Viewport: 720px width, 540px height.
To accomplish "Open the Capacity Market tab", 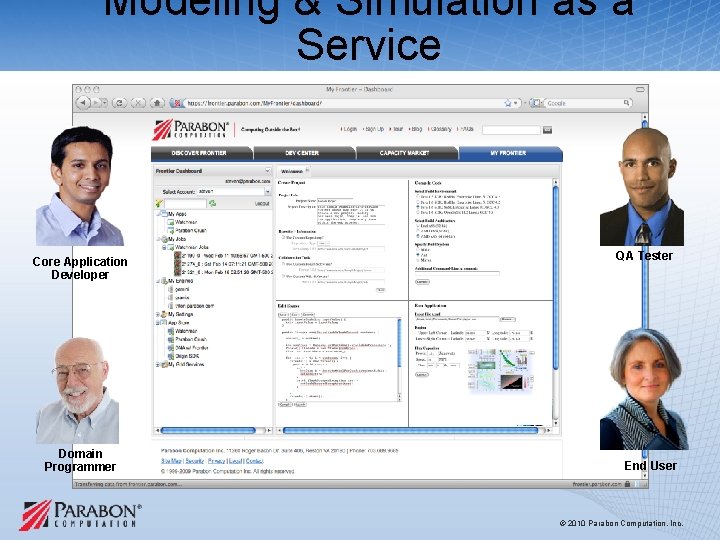I will (406, 153).
